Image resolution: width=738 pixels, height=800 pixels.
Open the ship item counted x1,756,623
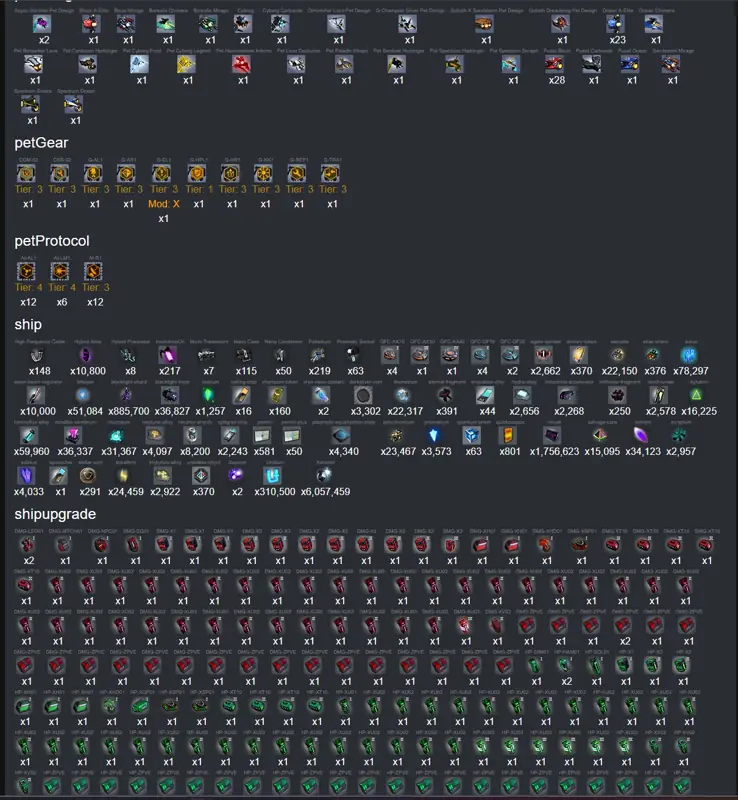coord(553,435)
